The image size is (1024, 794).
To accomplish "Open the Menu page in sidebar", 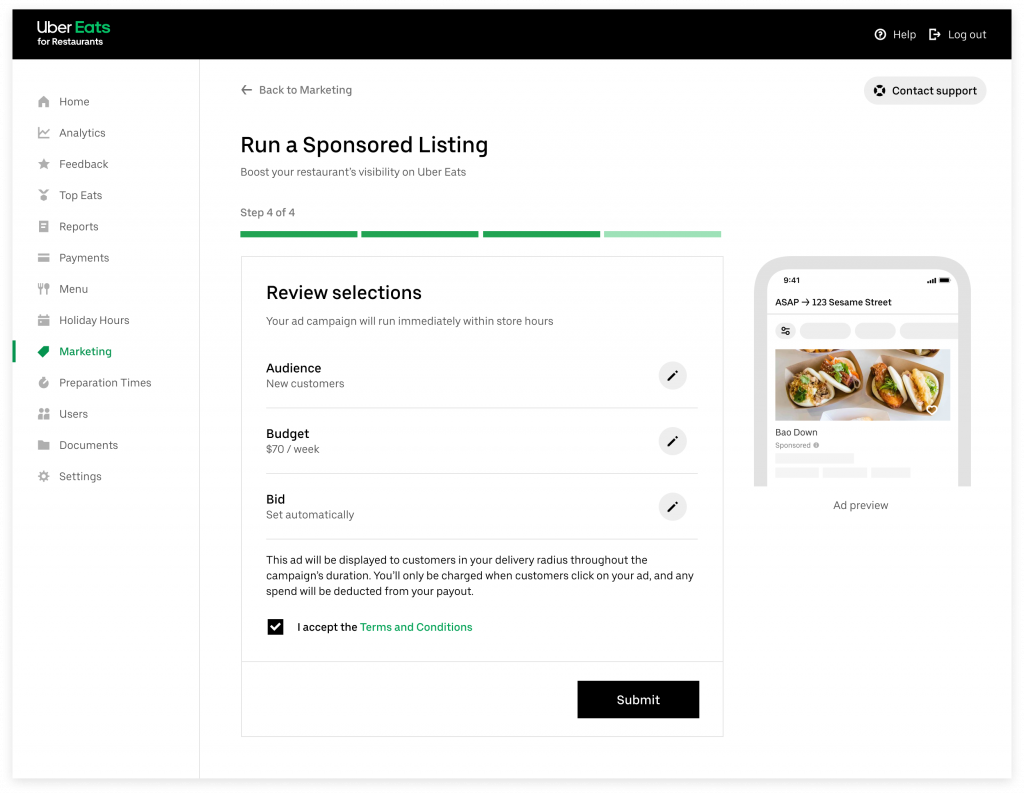I will coord(73,289).
